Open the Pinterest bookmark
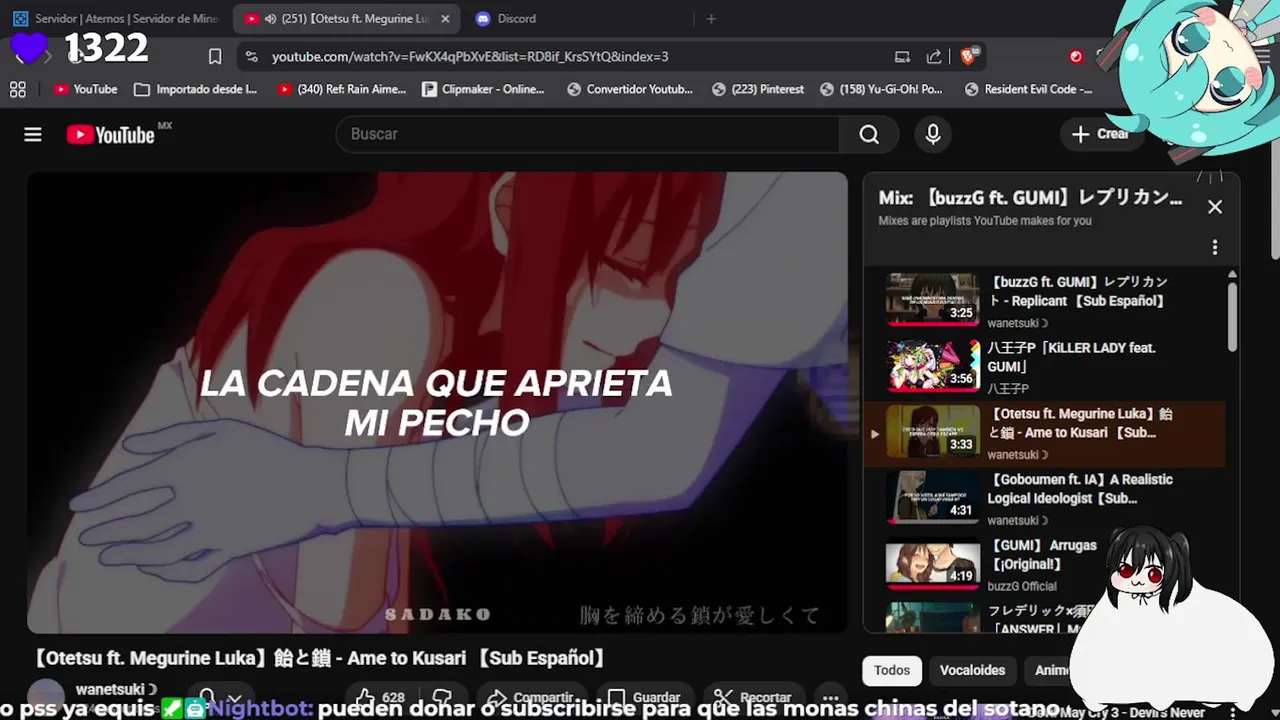 (758, 89)
